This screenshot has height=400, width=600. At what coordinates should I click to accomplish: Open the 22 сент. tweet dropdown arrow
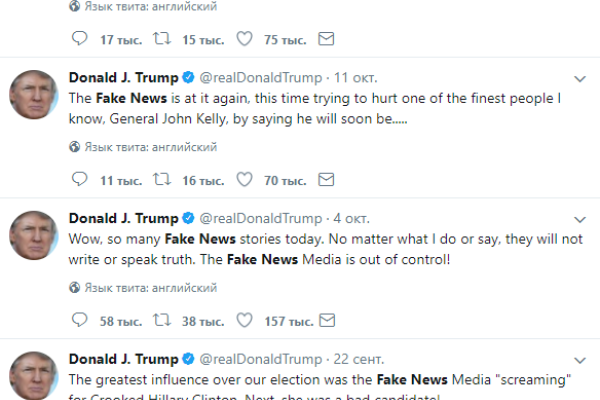579,358
